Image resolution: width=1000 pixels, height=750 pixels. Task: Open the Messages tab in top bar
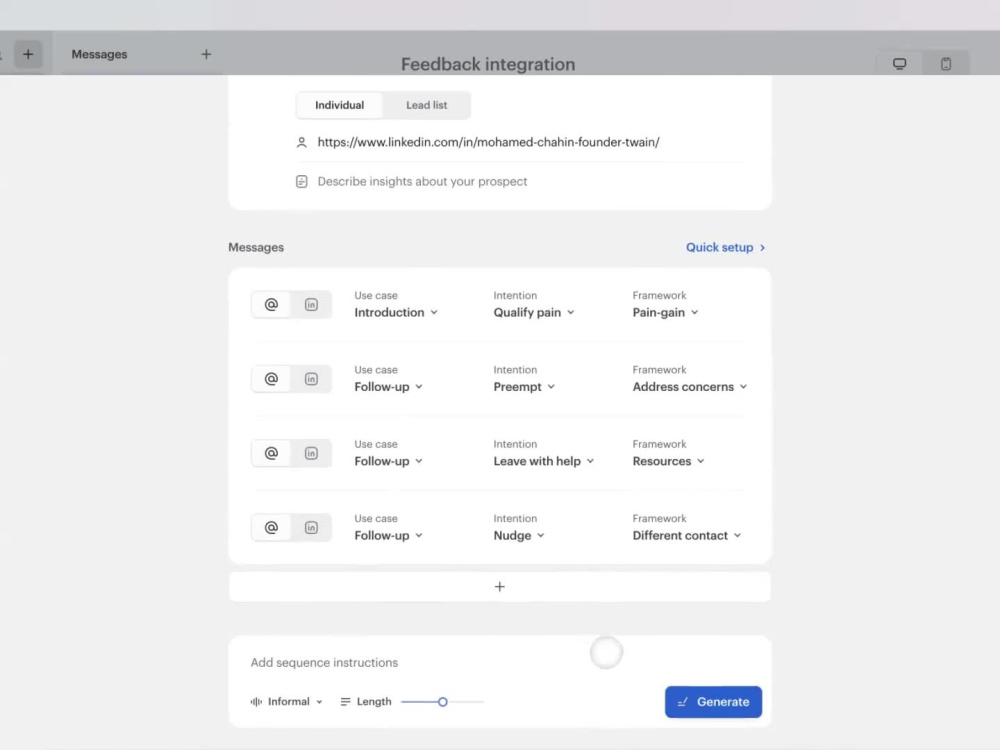[99, 54]
